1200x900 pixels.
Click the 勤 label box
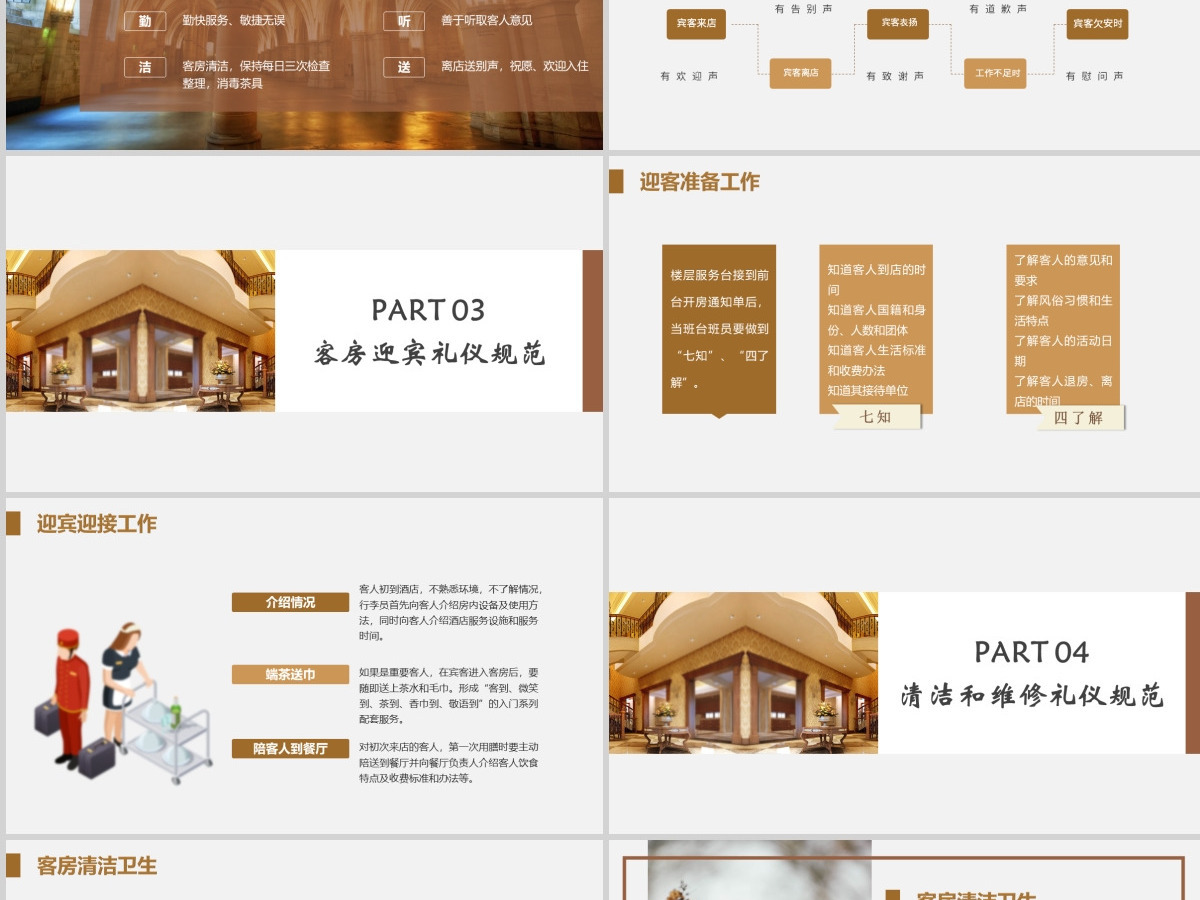[x=145, y=21]
